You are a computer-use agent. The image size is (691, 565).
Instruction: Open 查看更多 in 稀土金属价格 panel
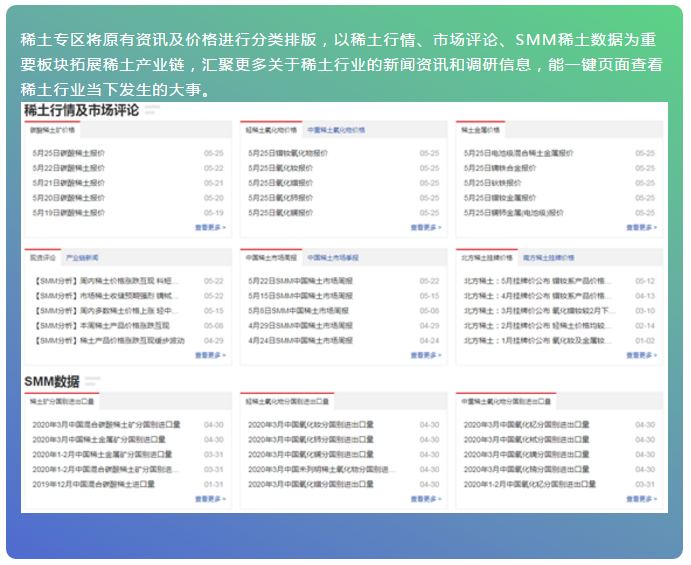[641, 227]
